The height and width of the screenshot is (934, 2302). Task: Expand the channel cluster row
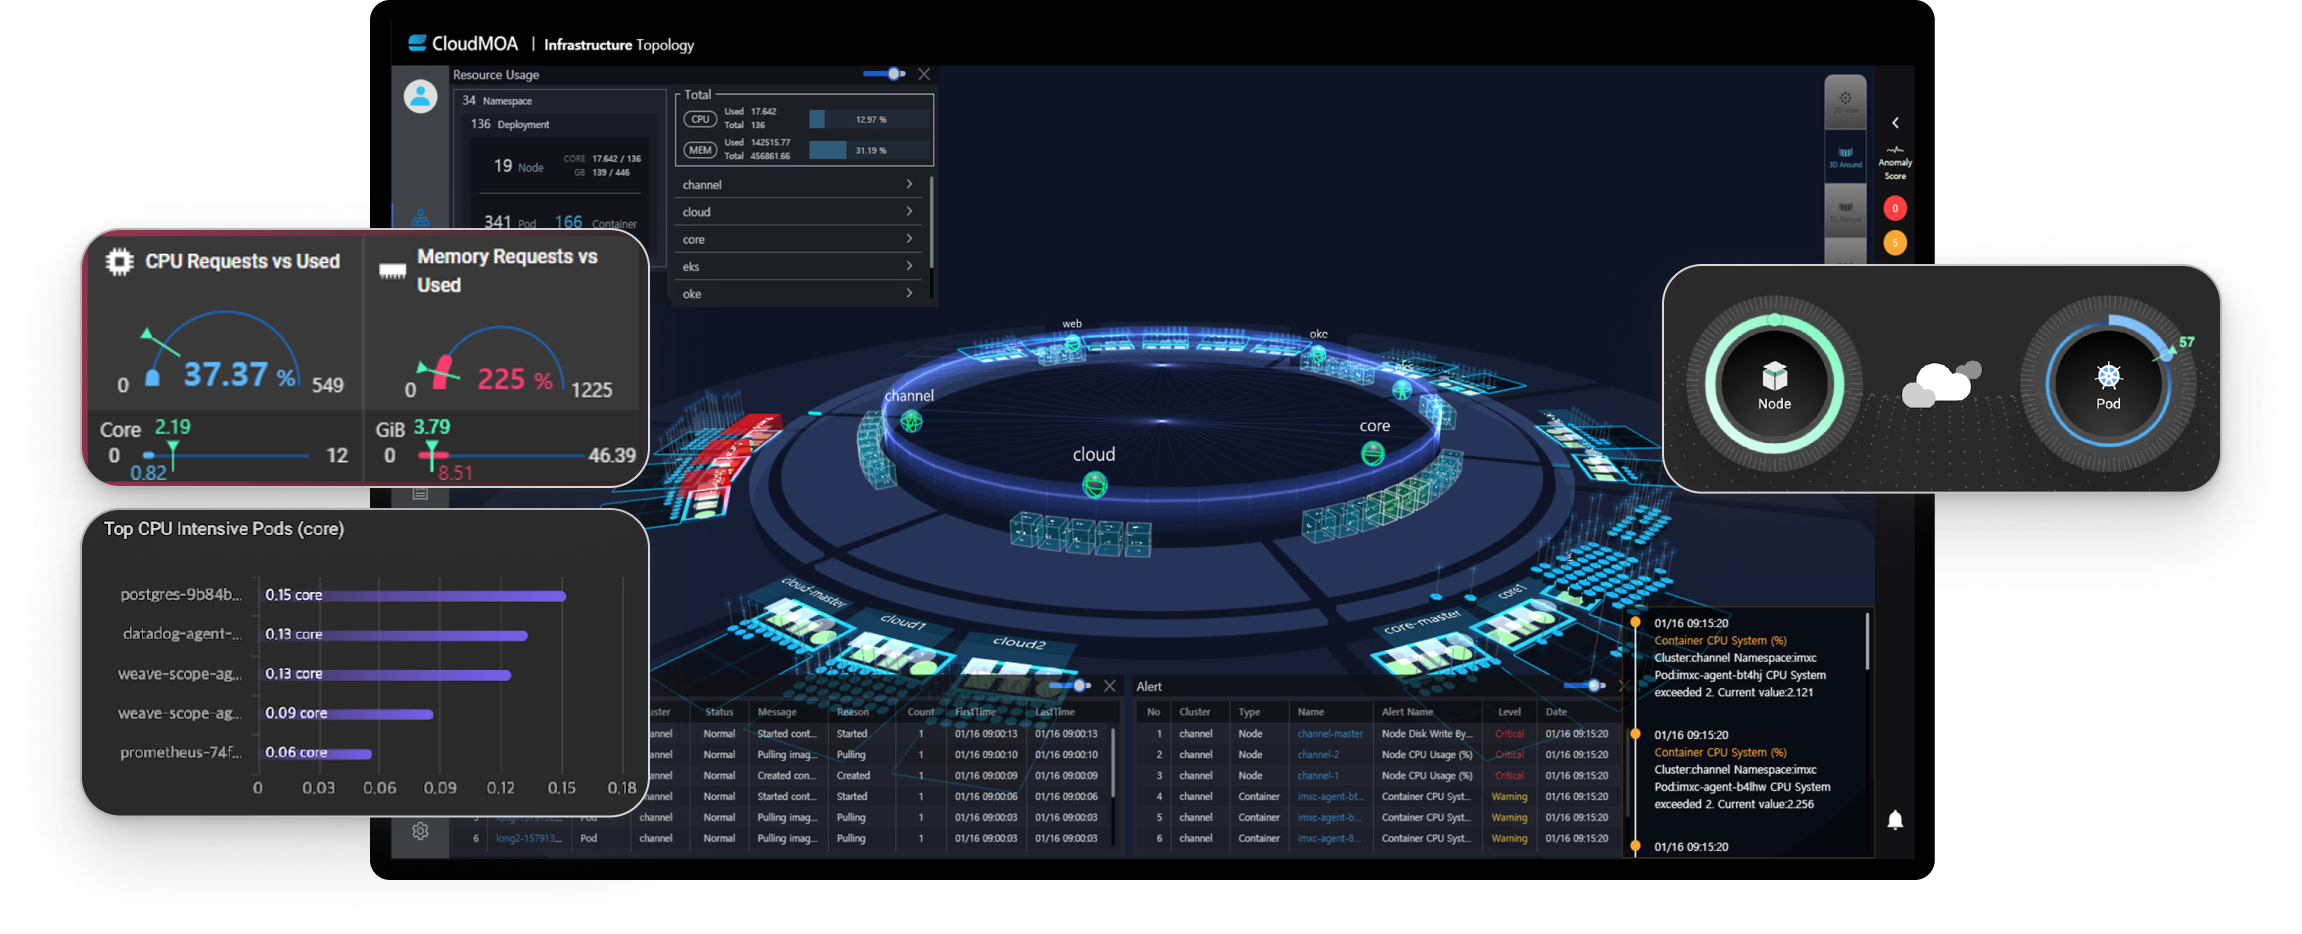[x=798, y=185]
